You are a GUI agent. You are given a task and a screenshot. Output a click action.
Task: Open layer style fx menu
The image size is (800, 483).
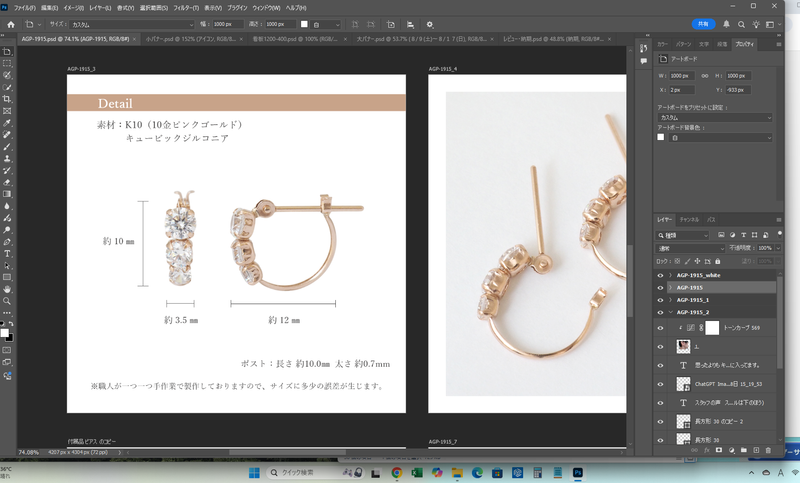point(707,450)
